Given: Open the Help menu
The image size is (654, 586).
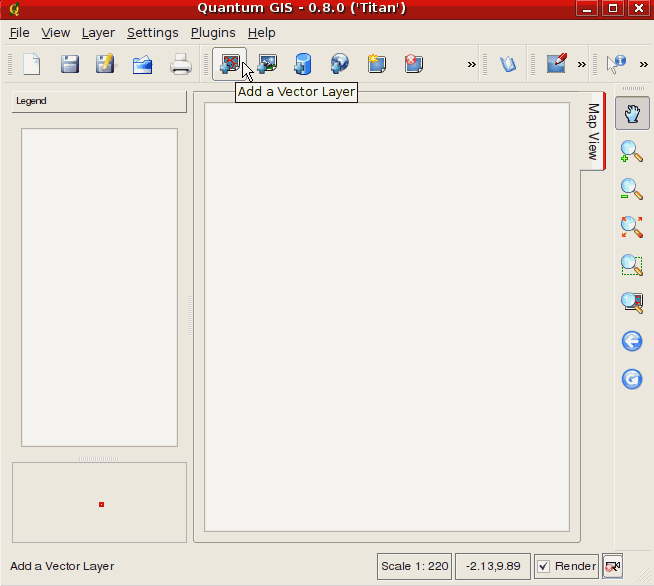Looking at the screenshot, I should [262, 33].
